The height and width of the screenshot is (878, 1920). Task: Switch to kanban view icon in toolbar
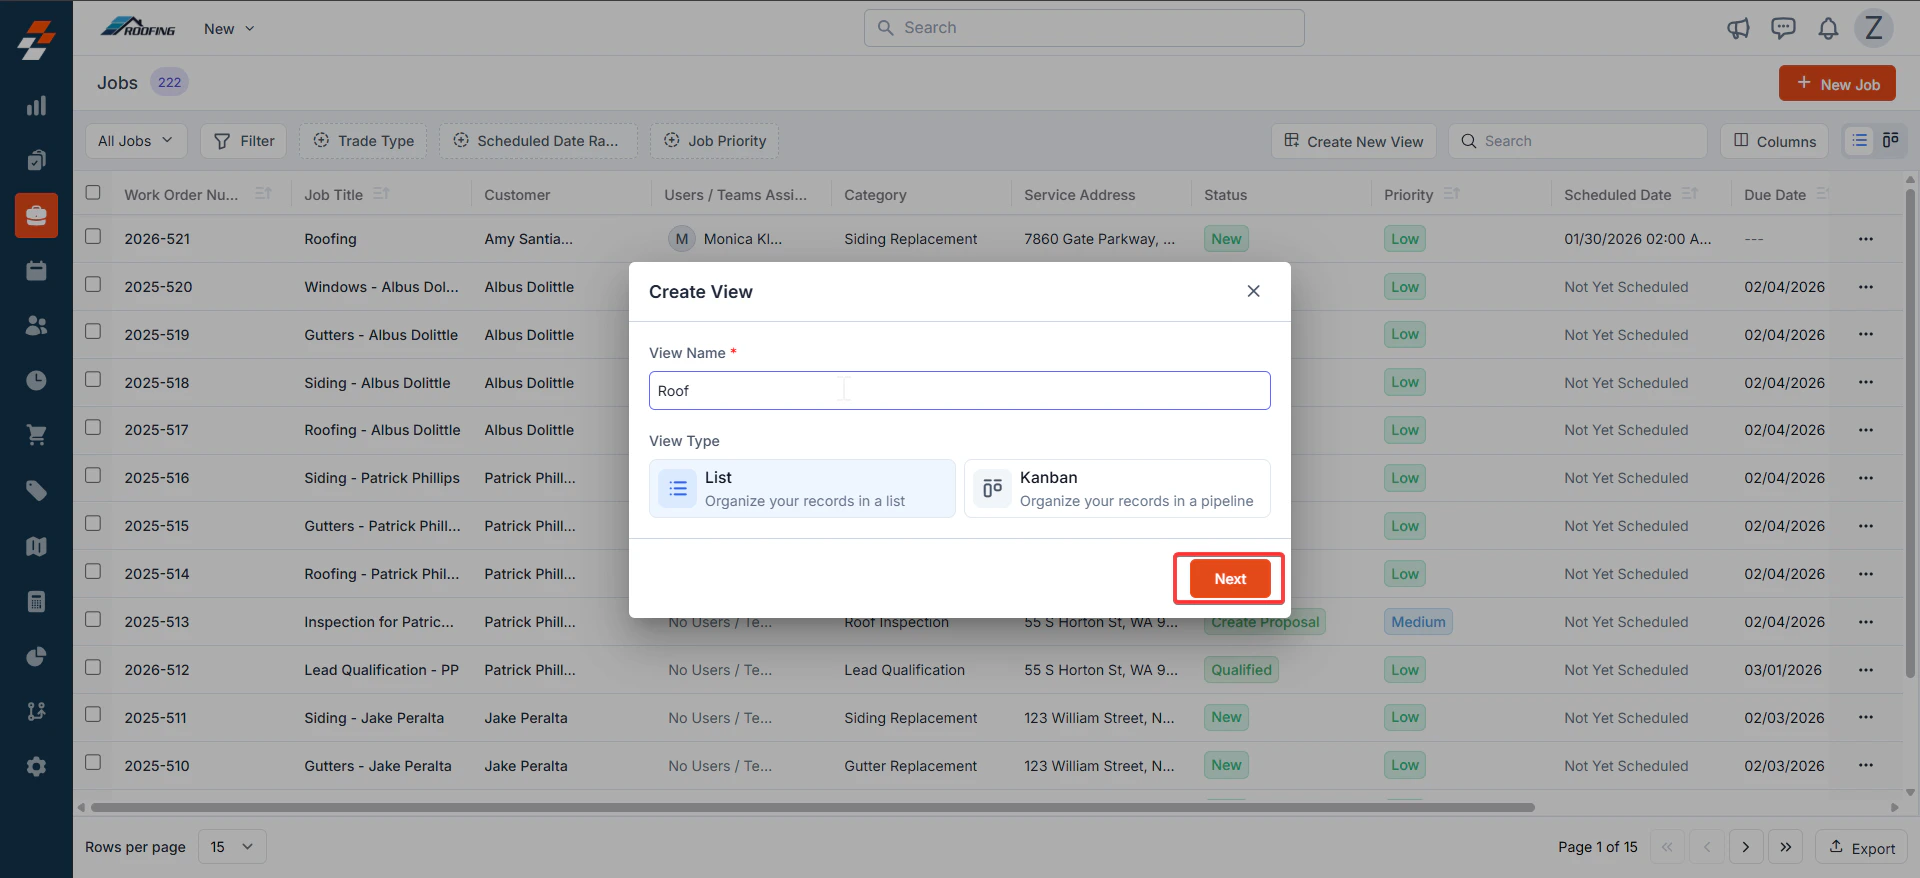pyautogui.click(x=1890, y=141)
